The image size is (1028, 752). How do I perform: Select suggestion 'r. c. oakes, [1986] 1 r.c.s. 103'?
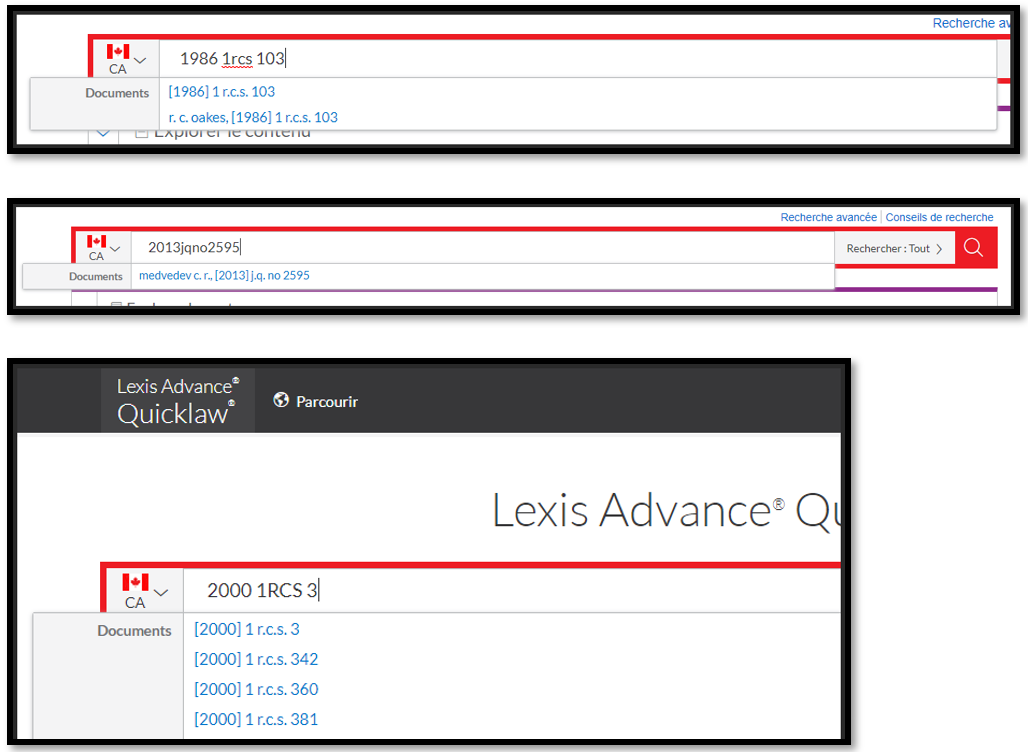point(253,117)
